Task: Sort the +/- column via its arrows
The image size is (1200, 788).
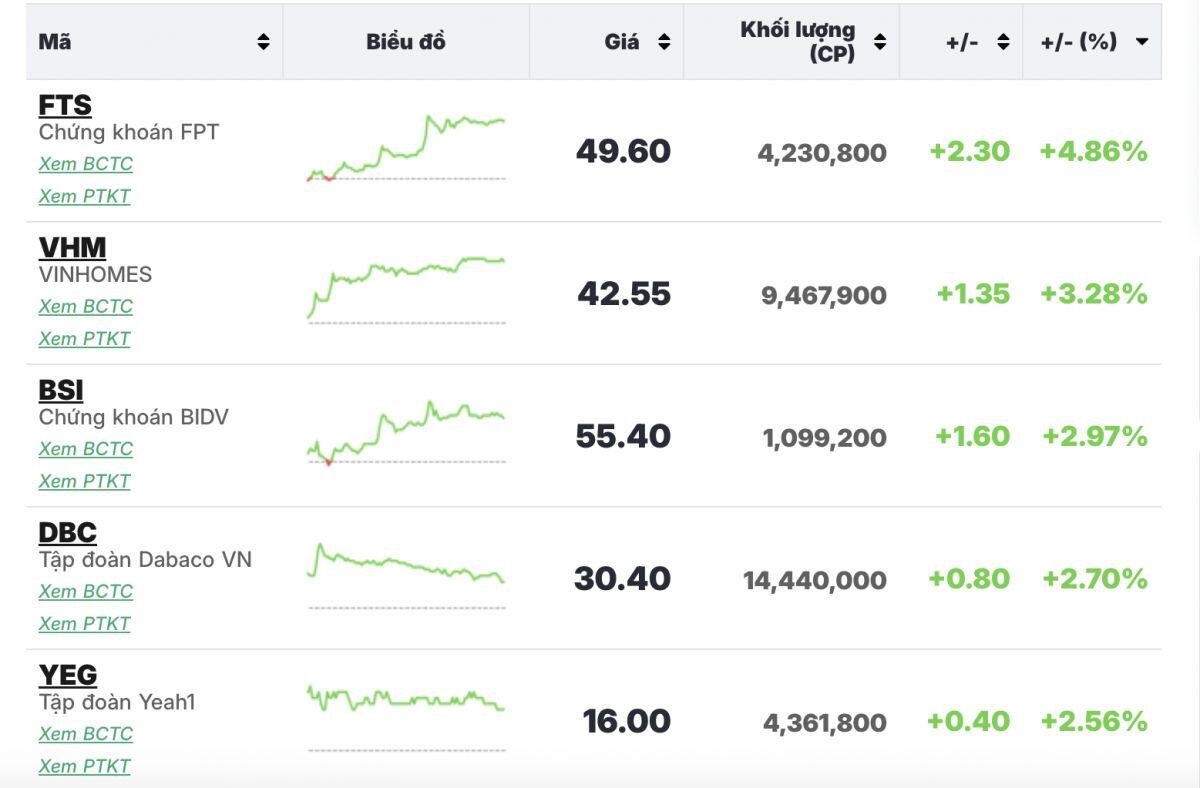Action: pyautogui.click(x=1003, y=42)
